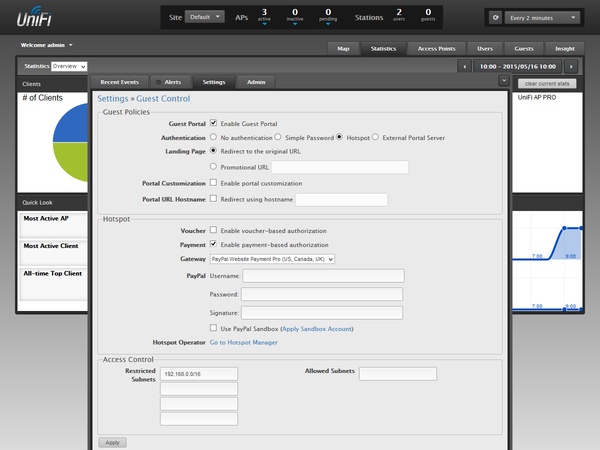The image size is (600, 450).
Task: Click the active APs arrow indicator
Action: point(263,23)
